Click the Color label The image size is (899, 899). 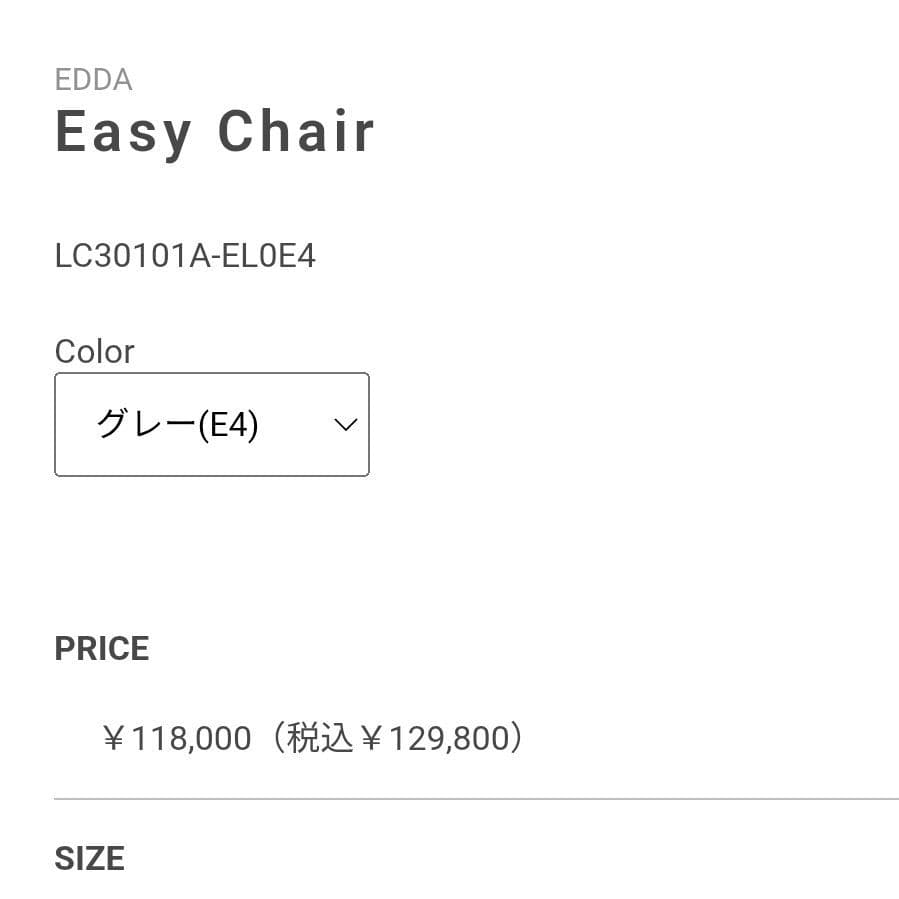pos(94,351)
